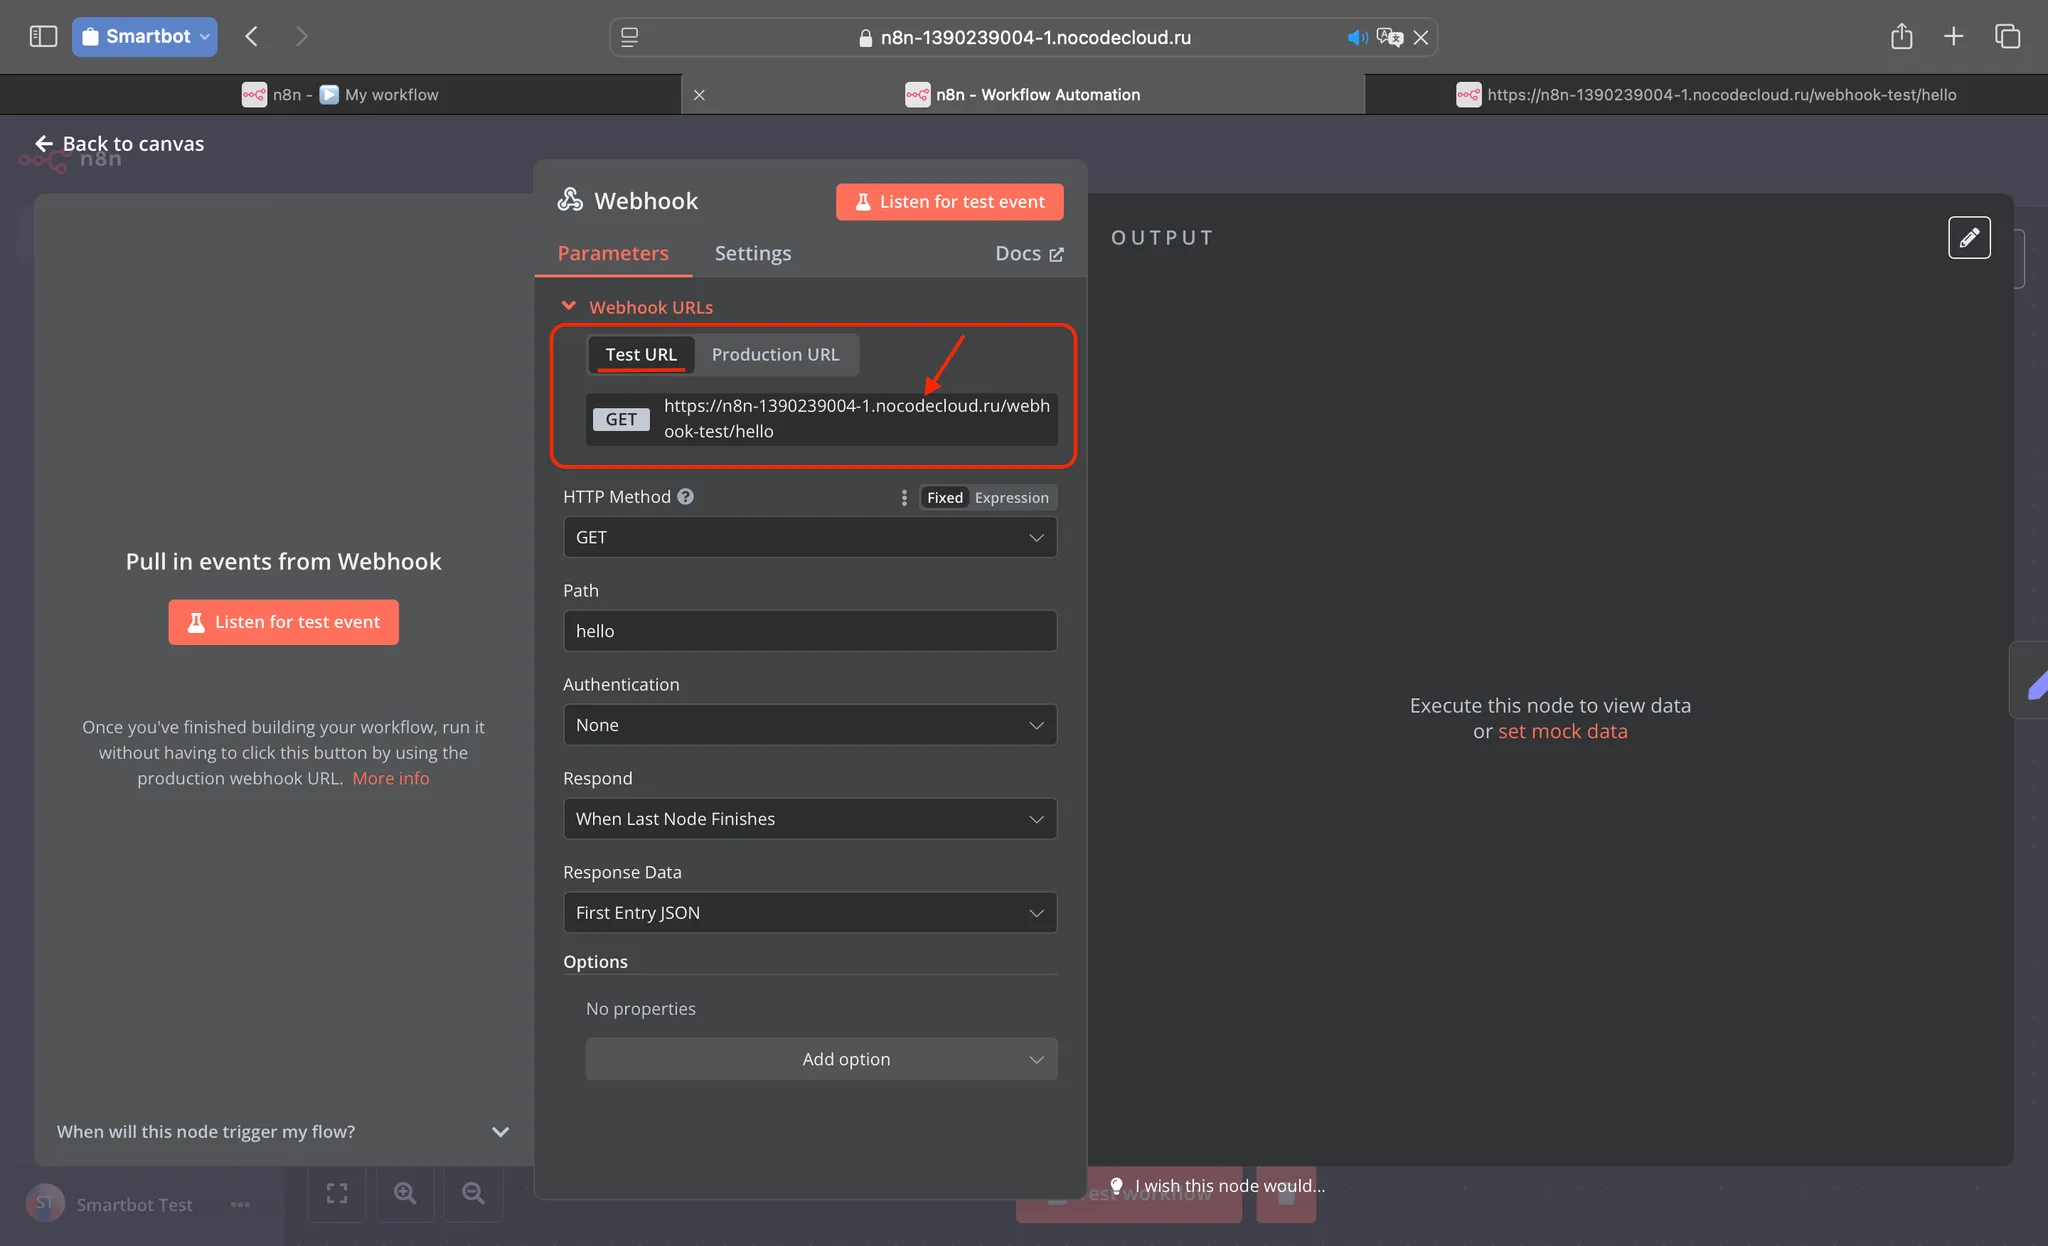Close the n8n Workflow Automation tab

click(699, 95)
